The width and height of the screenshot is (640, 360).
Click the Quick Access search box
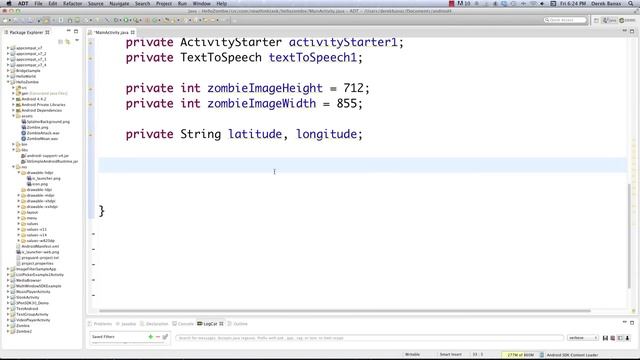[565, 20]
